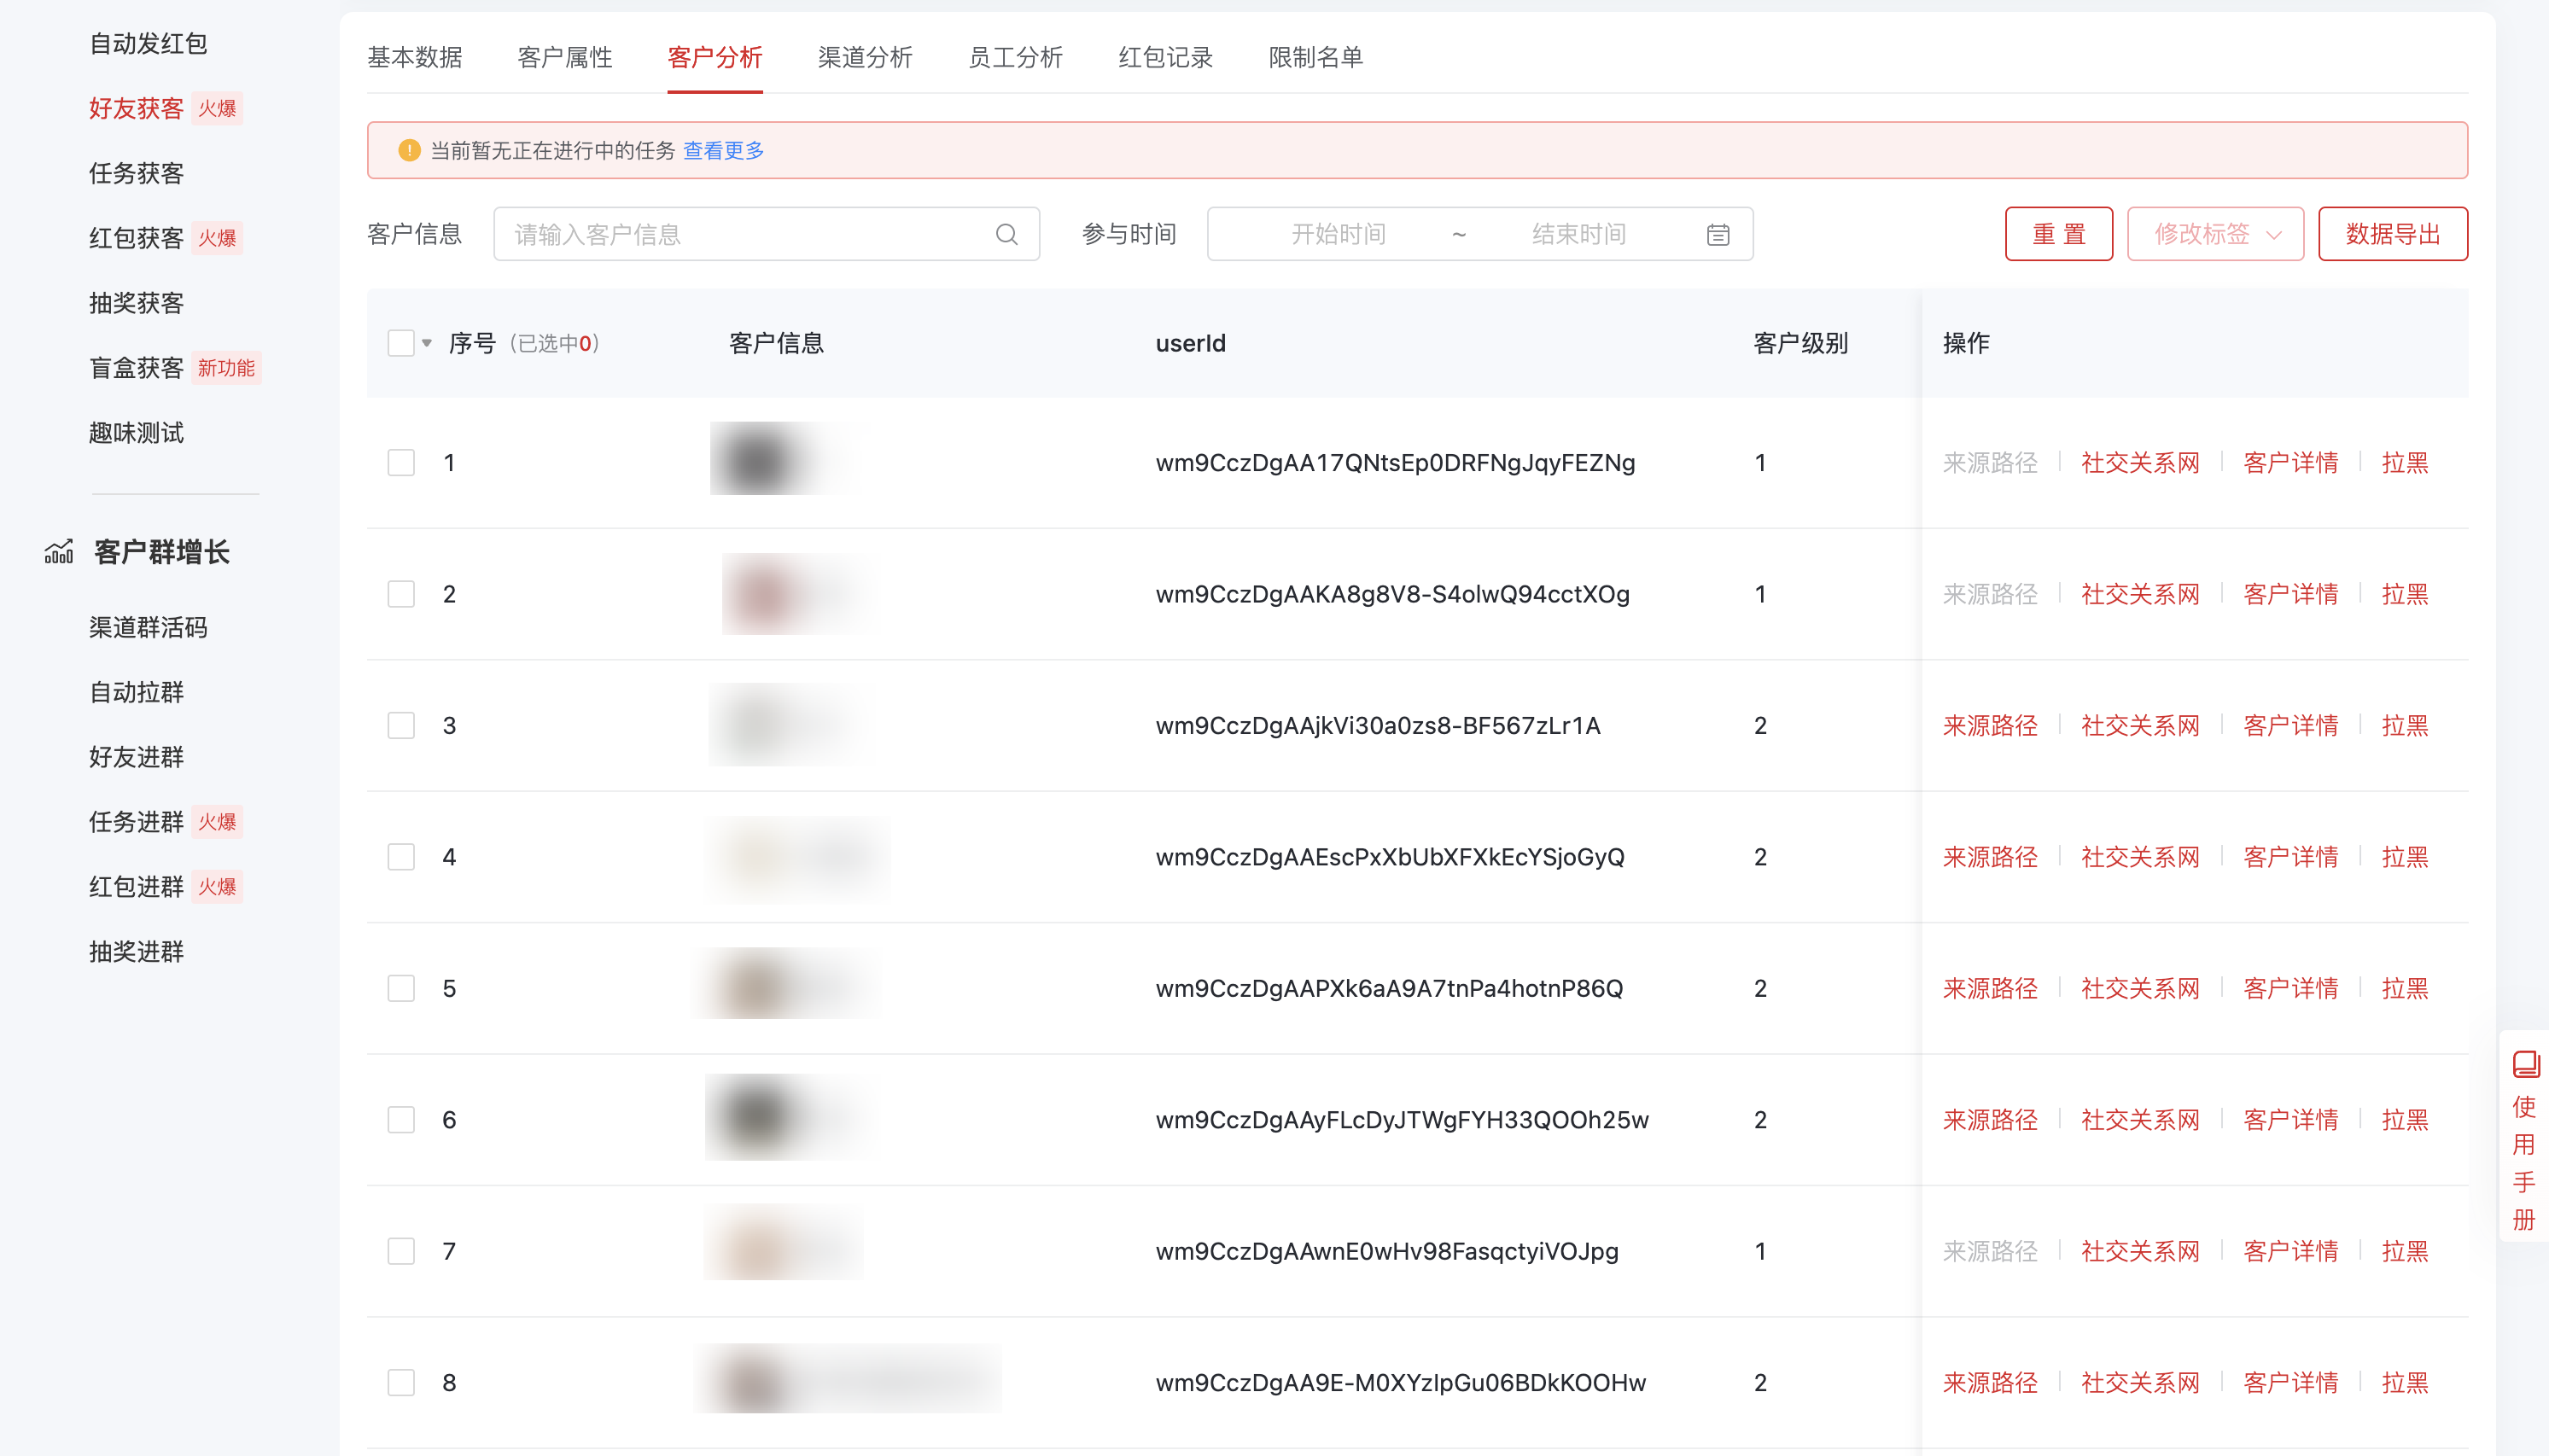Viewport: 2549px width, 1456px height.
Task: Tick the checkbox beside row 5
Action: (401, 988)
